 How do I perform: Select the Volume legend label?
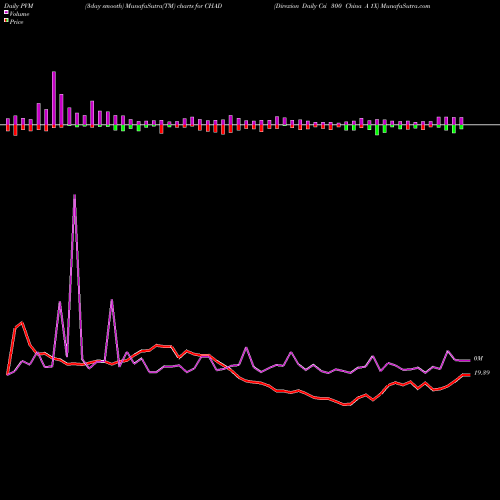19,14
